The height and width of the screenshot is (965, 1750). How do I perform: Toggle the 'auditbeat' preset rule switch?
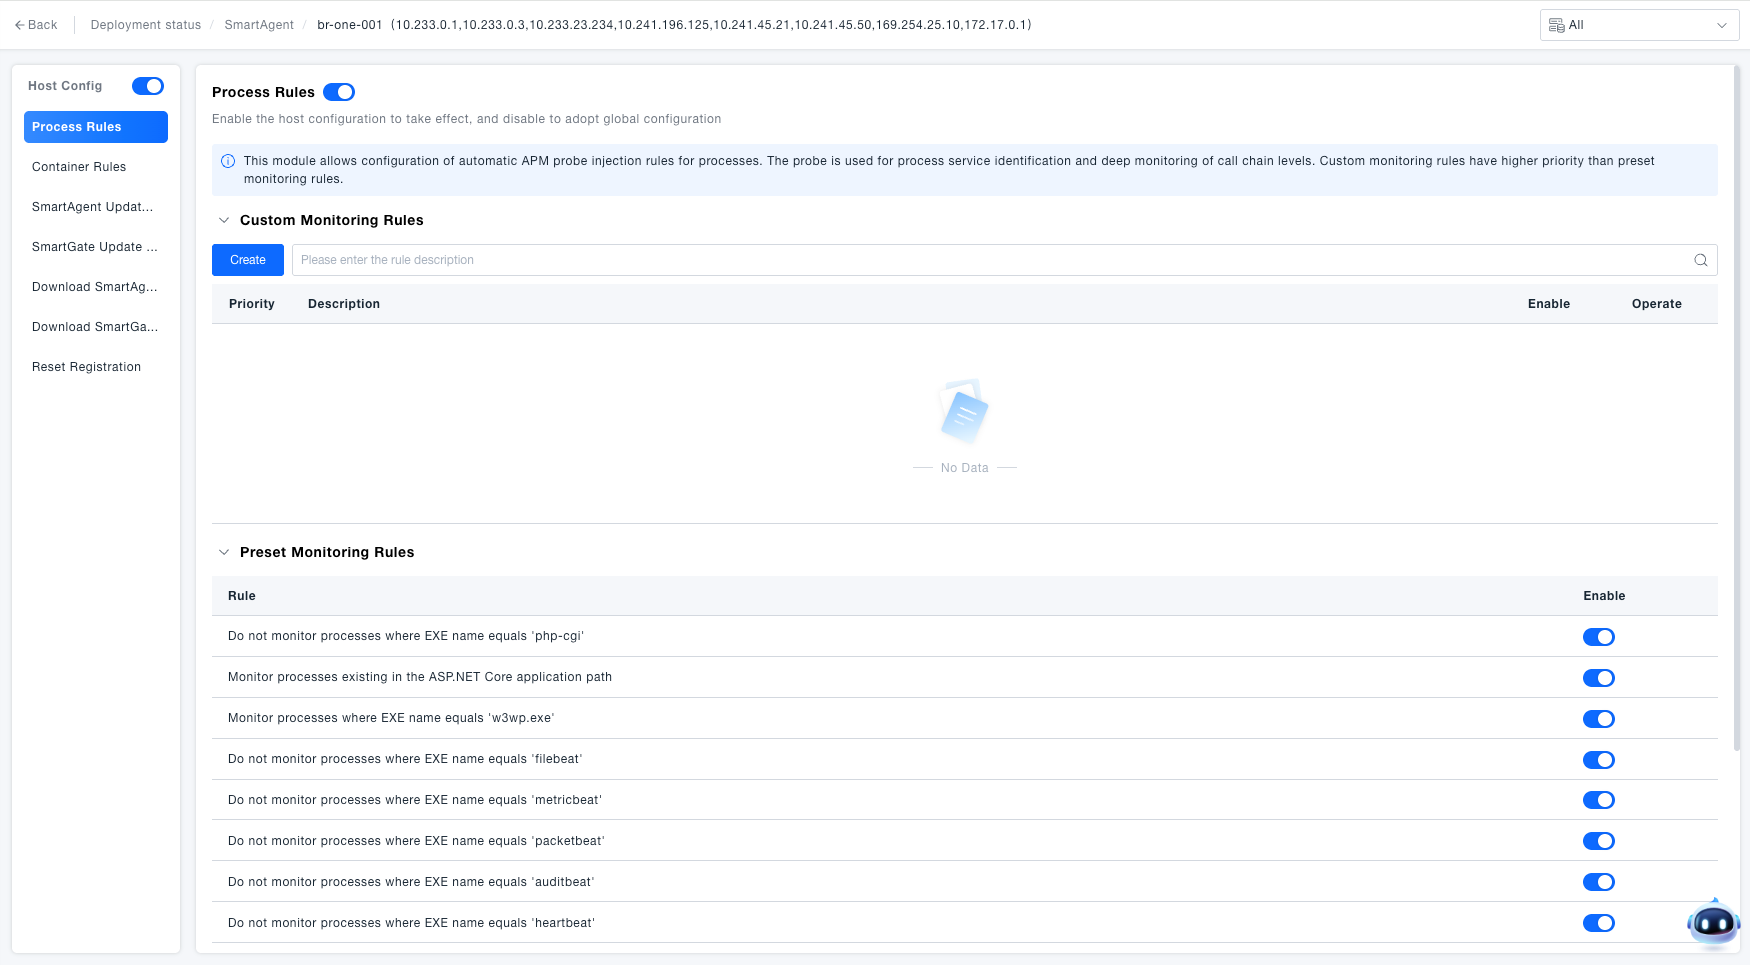(x=1599, y=882)
